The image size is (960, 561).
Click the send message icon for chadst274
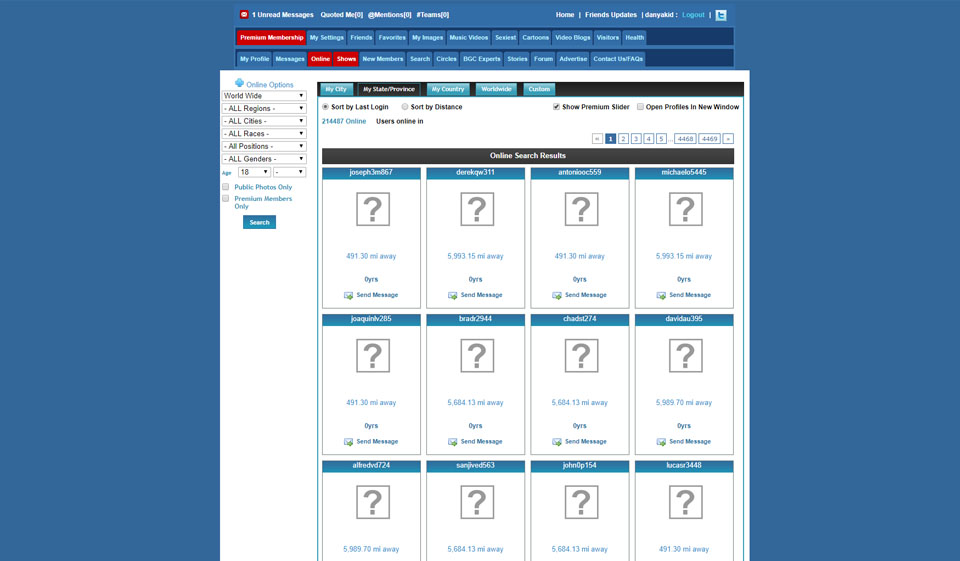(x=557, y=441)
